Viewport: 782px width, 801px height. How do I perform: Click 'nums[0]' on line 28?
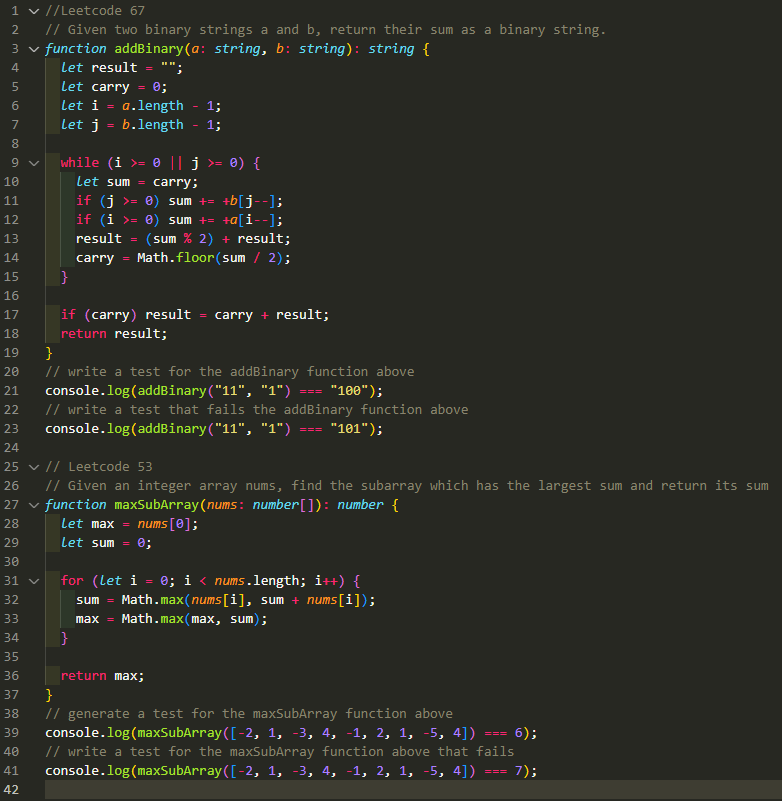pos(164,524)
